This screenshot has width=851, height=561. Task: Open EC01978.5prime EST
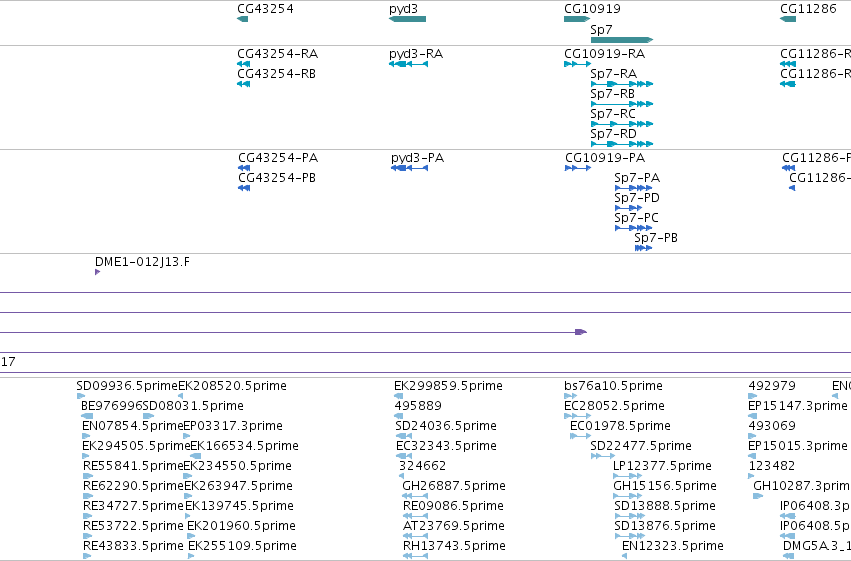click(x=620, y=426)
